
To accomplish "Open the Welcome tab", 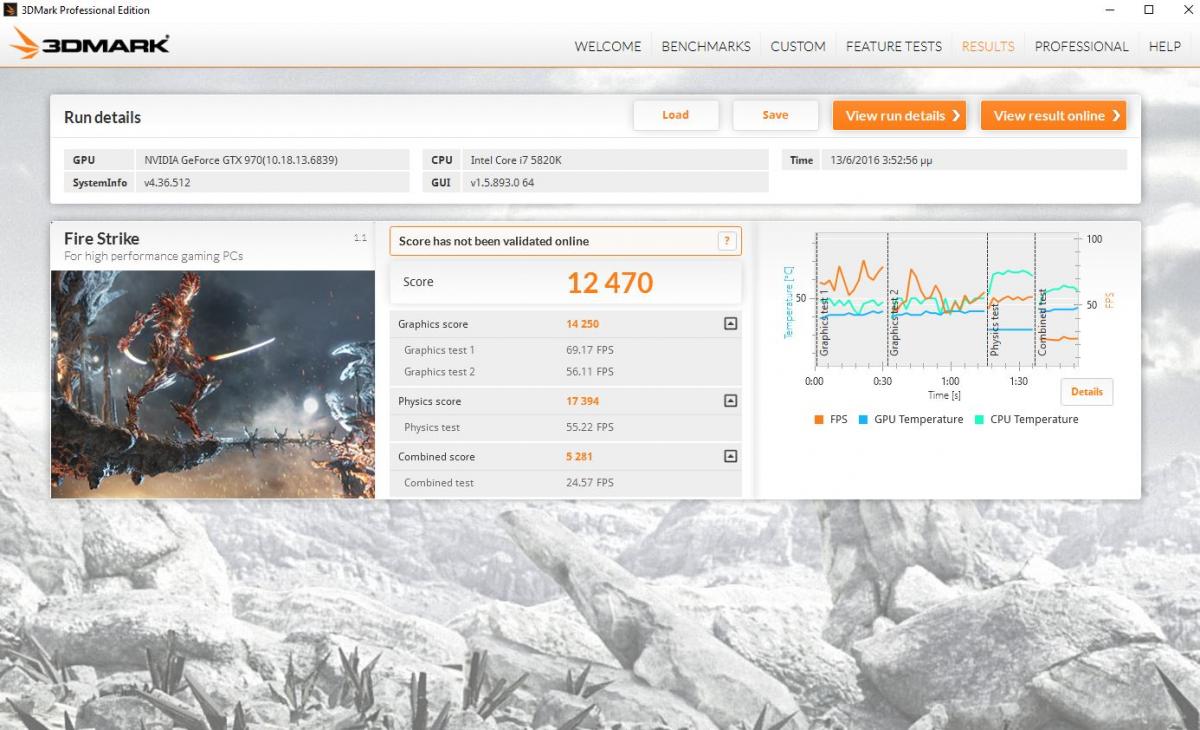I will pos(608,46).
